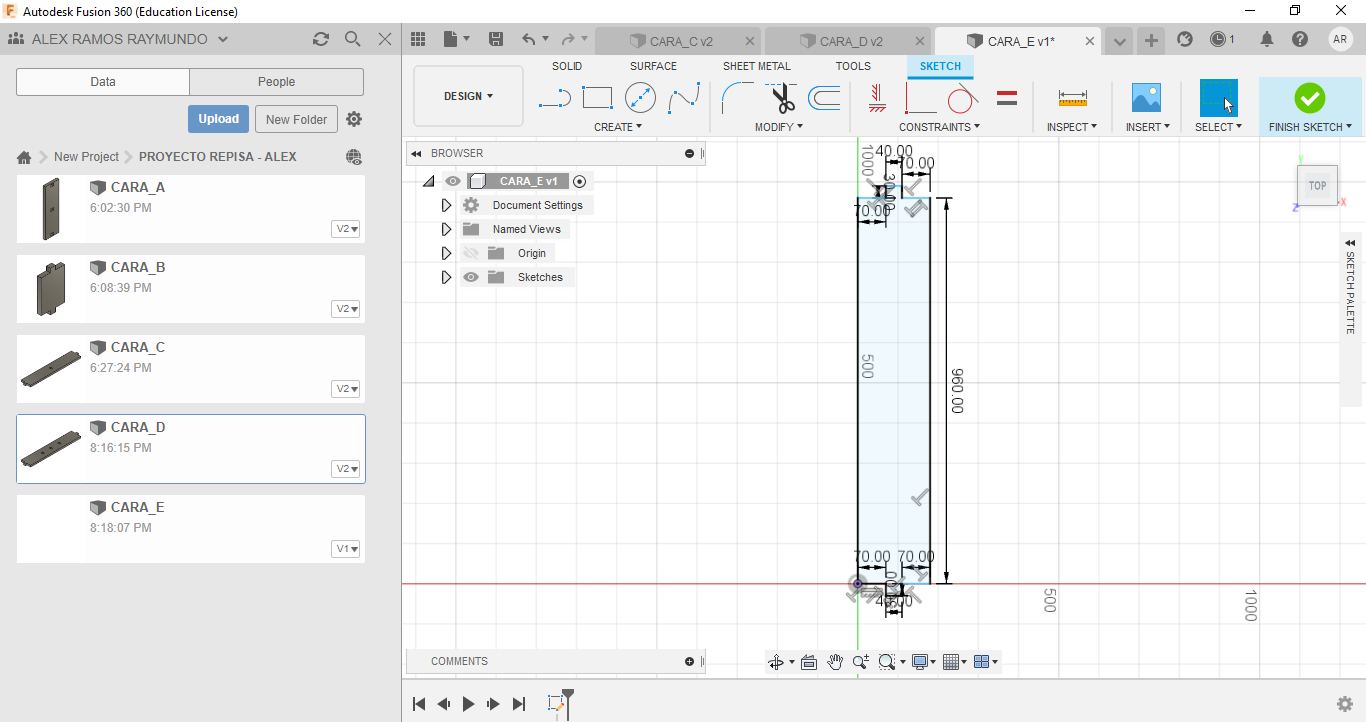Viewport: 1366px width, 722px height.
Task: Apply the Equal constraint
Action: pyautogui.click(x=1007, y=98)
